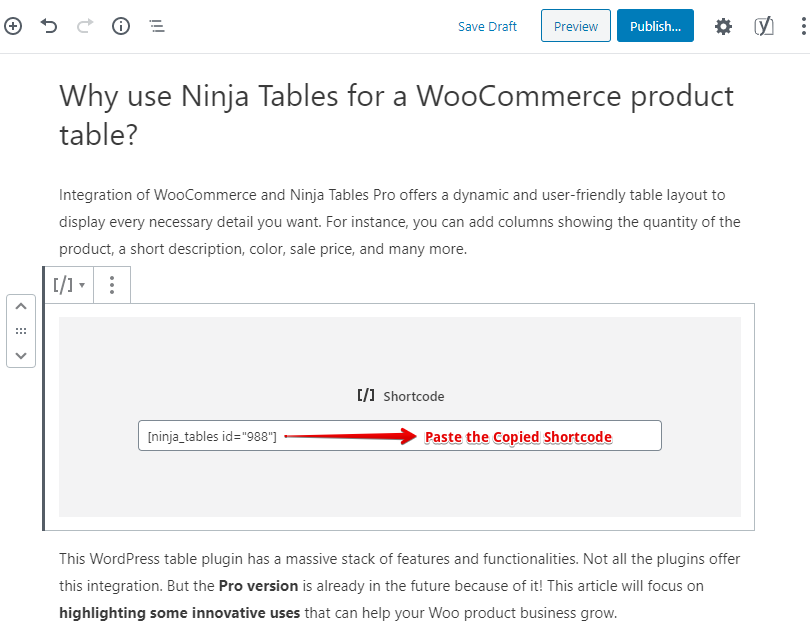Viewport: 810px width, 640px height.
Task: Click Save Draft link
Action: [x=487, y=26]
